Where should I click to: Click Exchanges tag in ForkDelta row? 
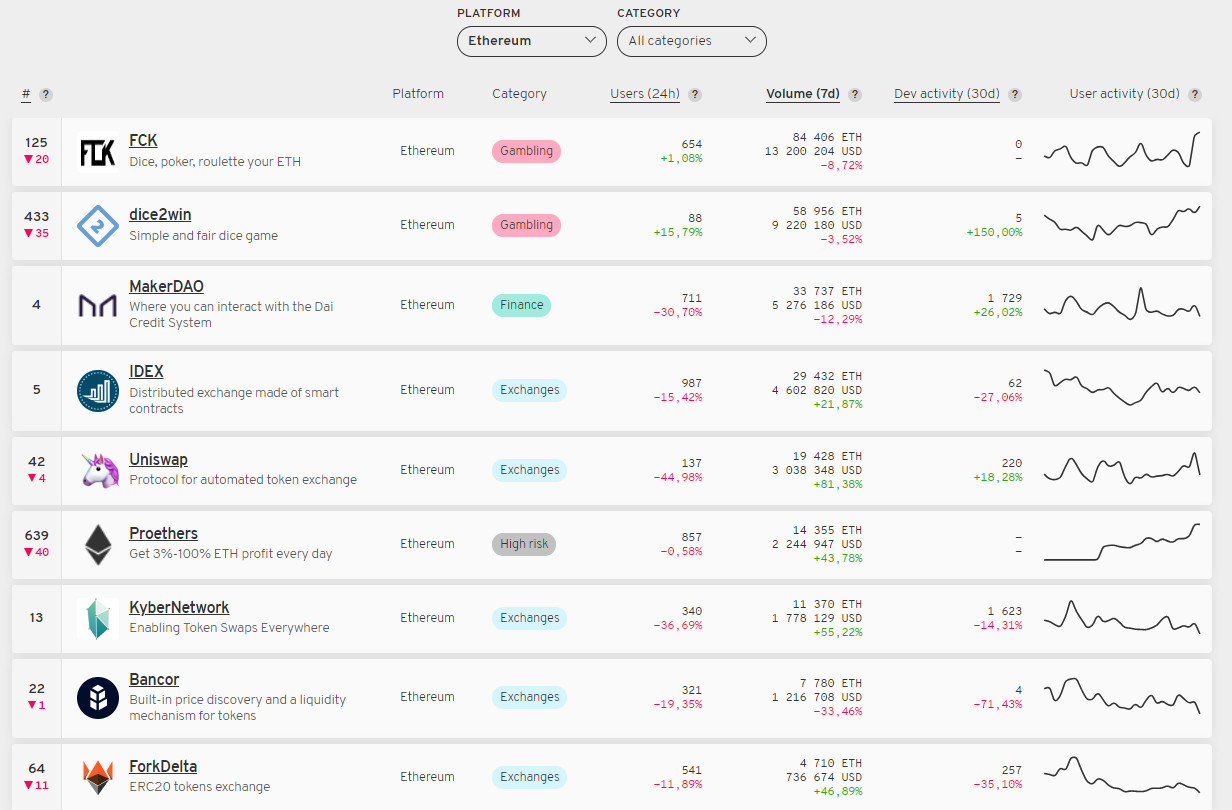529,777
